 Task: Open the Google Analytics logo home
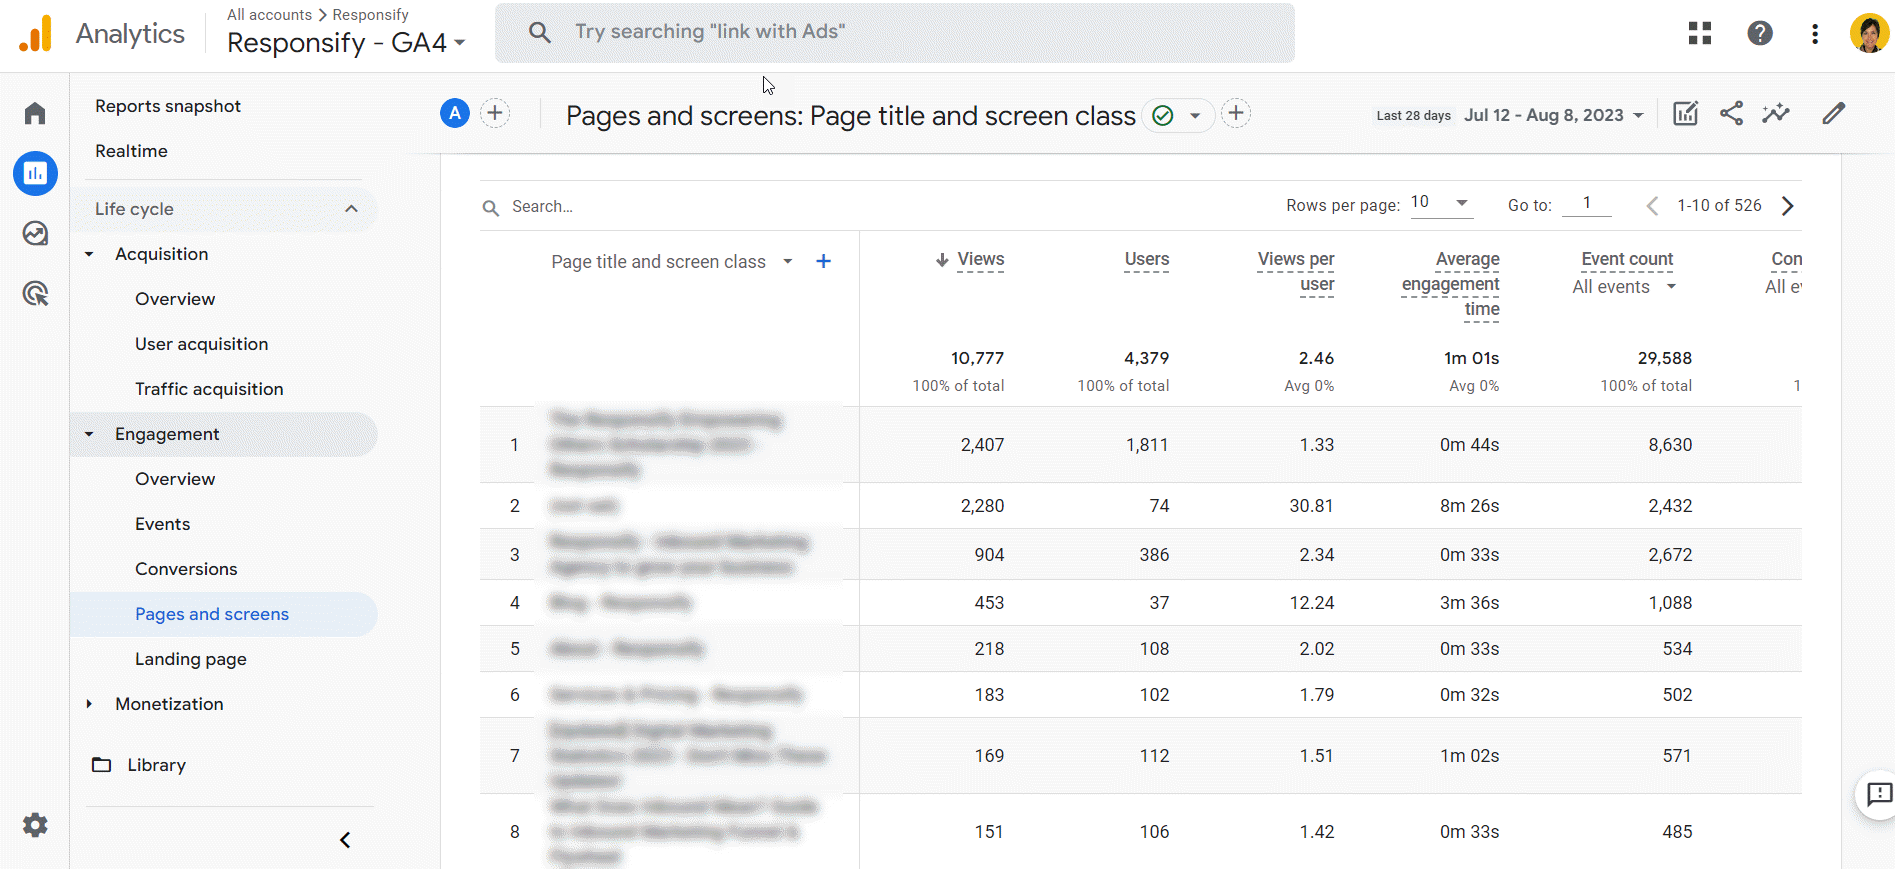36,33
